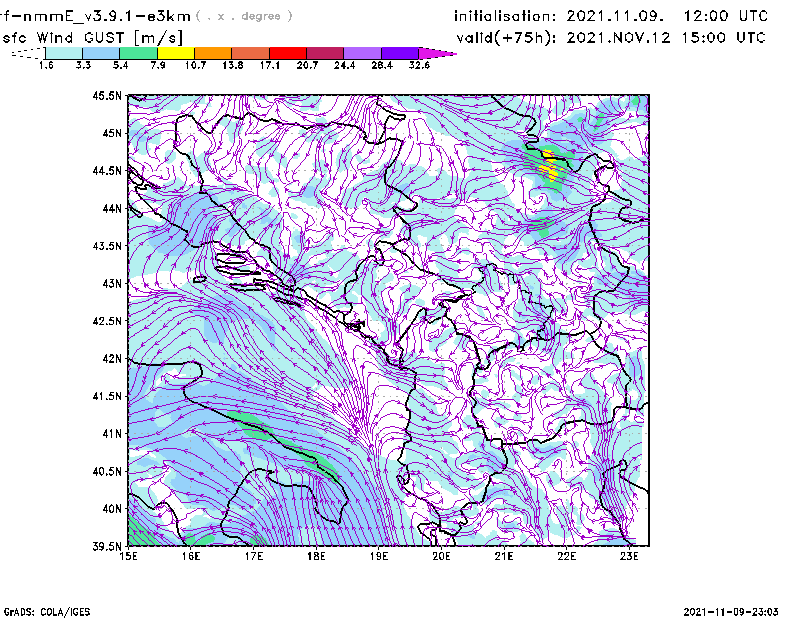This screenshot has height=618, width=800.
Task: Click the '12:00 UTC' initialisation time
Action: coord(726,16)
